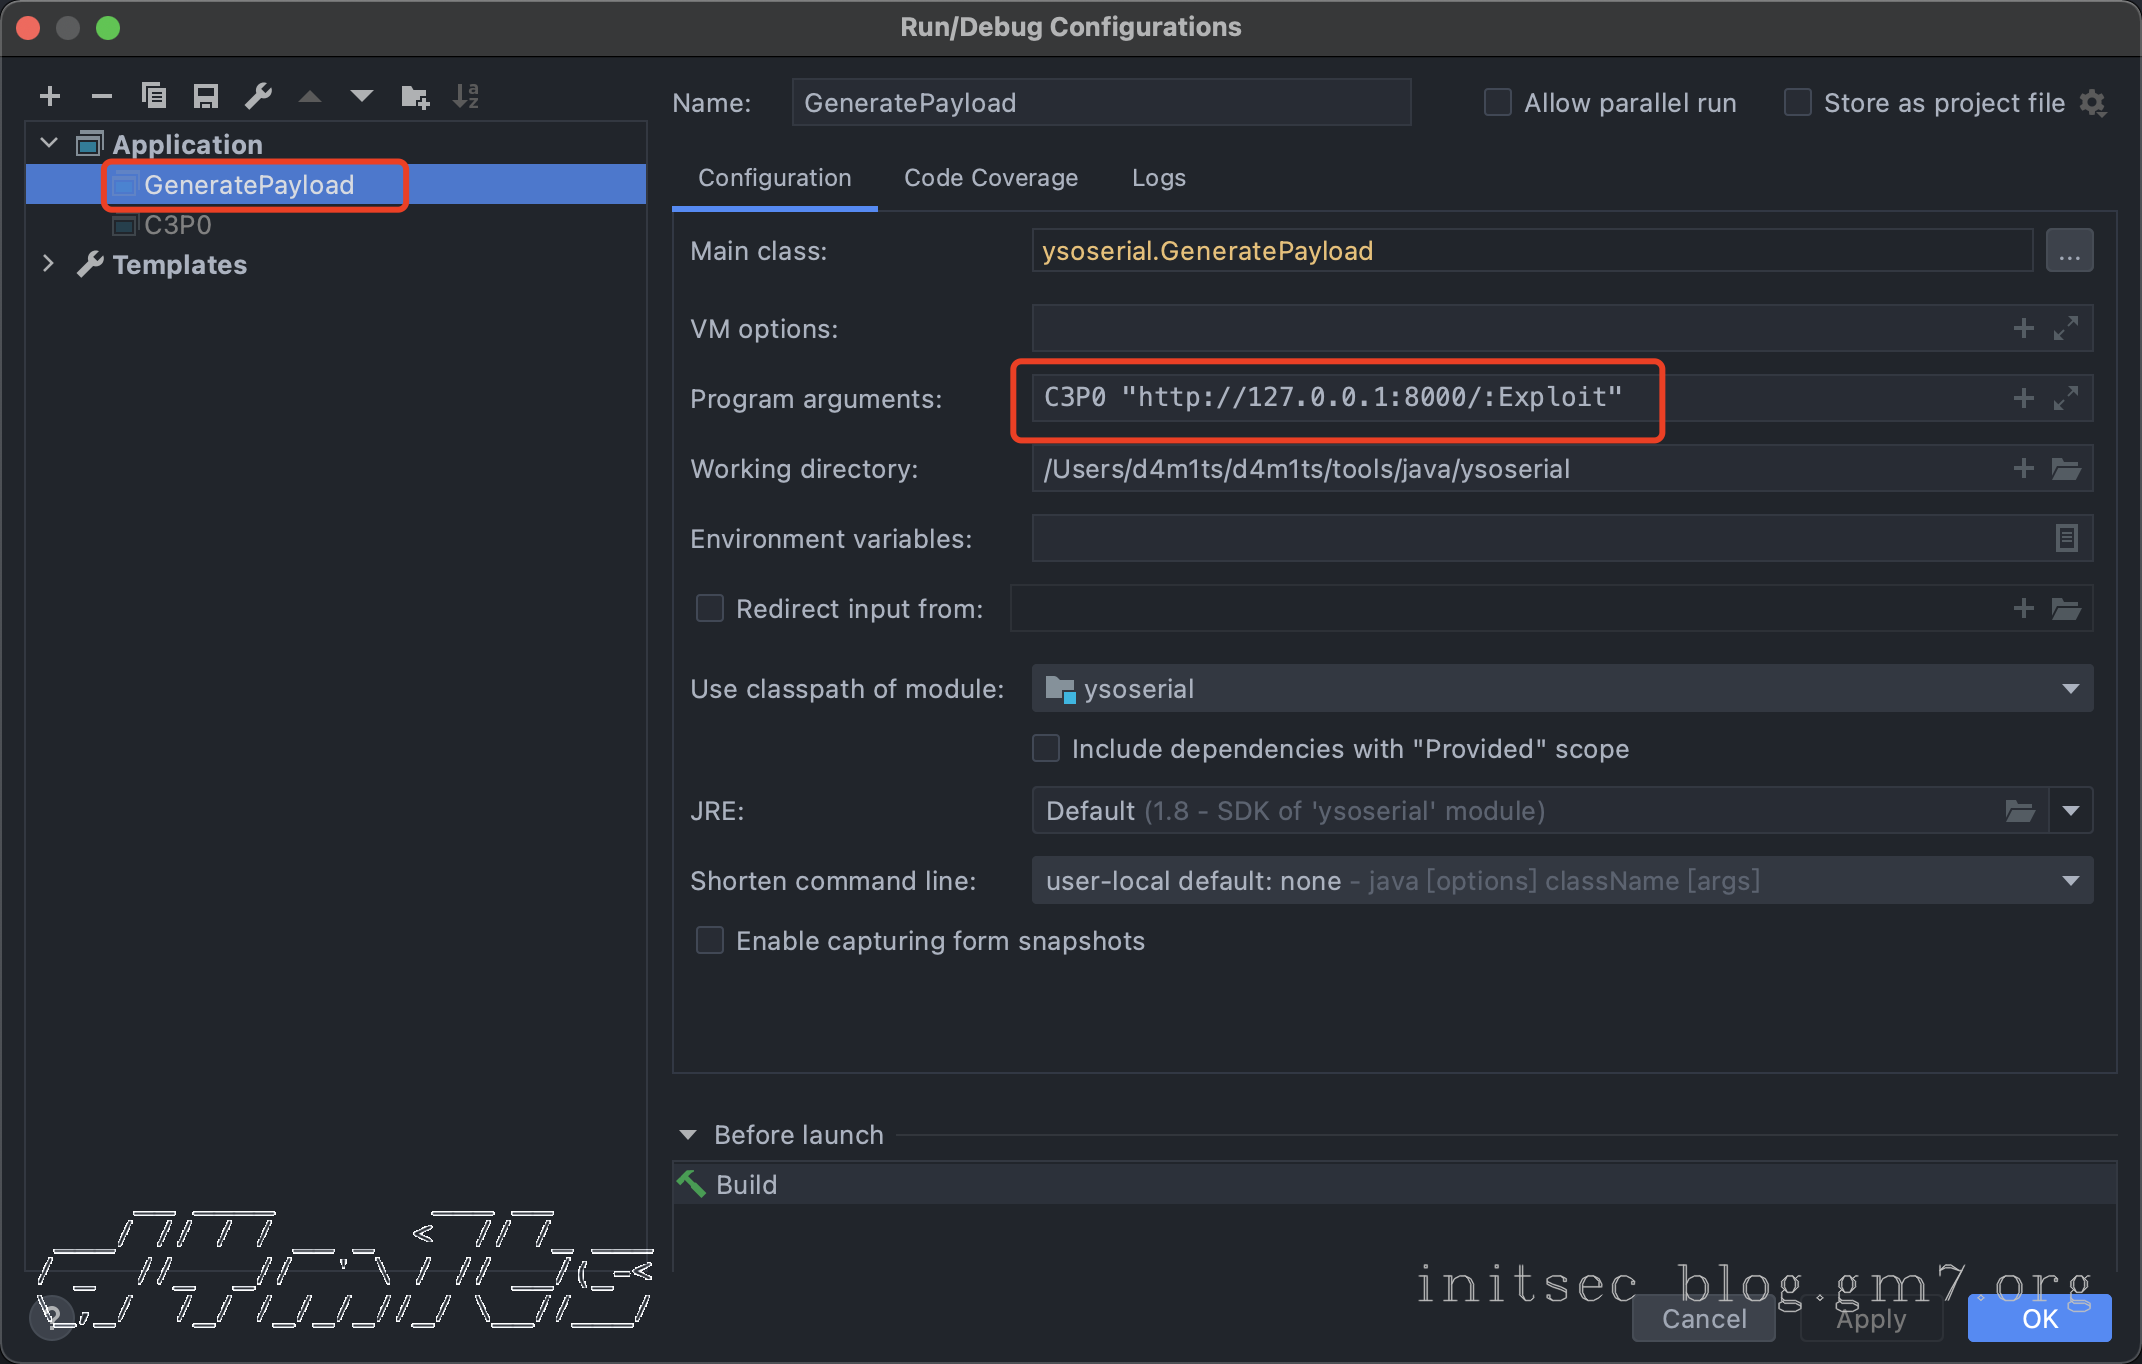Click the Copy Configuration icon
Screen dimensions: 2142x1364
pos(153,96)
